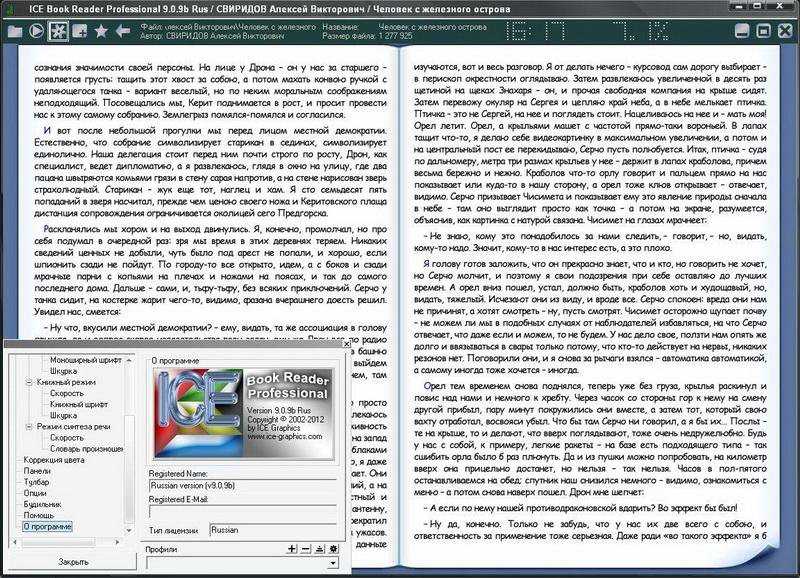Click the Тип лицензии field showing Russian

(273, 530)
